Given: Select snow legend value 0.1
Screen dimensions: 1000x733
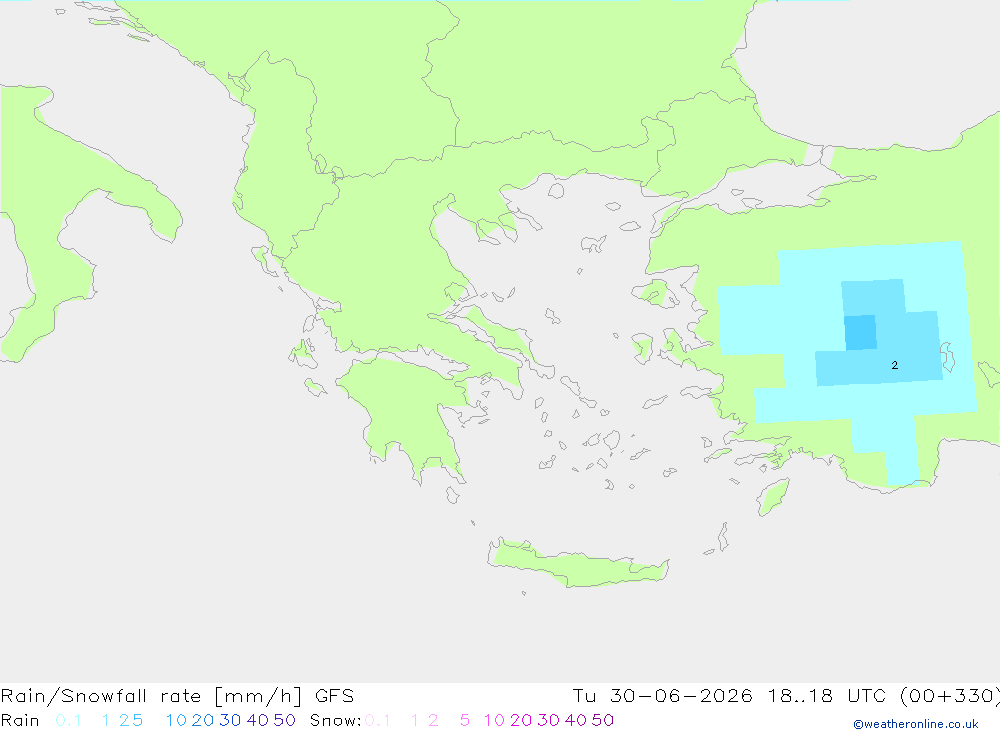Looking at the screenshot, I should tap(378, 720).
